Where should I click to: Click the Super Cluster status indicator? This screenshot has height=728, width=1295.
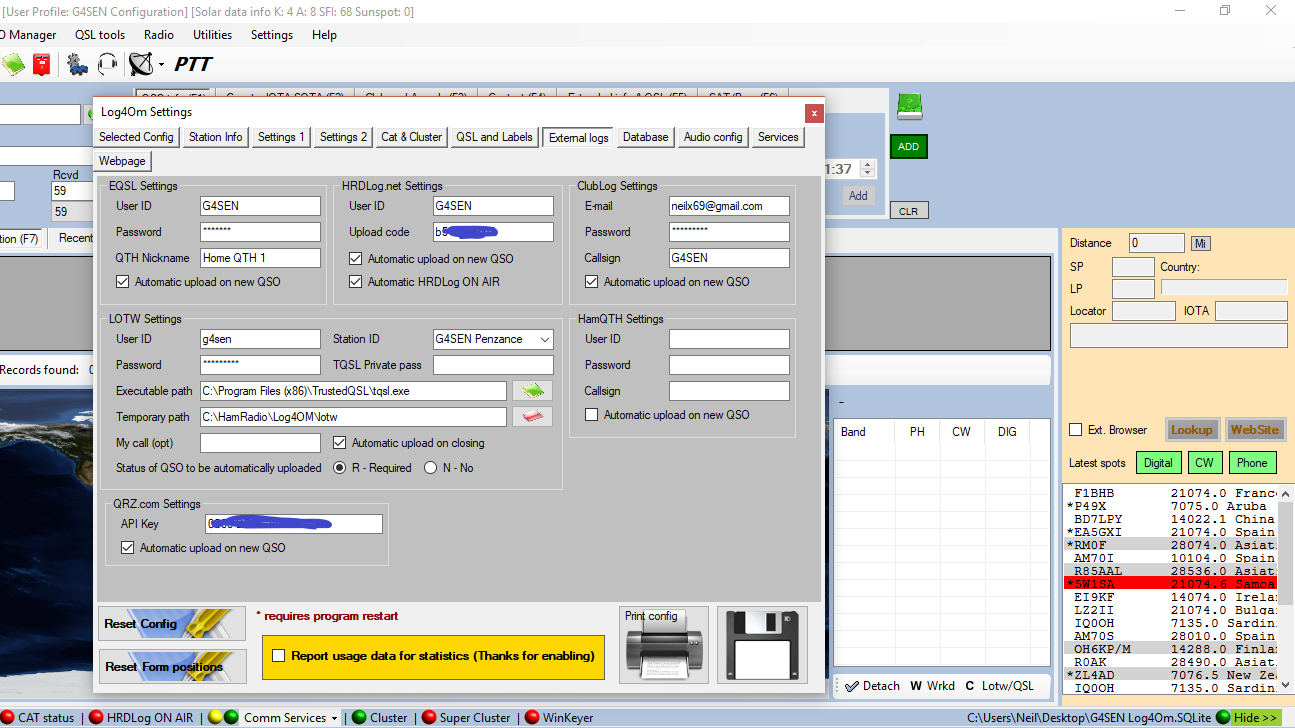[465, 718]
